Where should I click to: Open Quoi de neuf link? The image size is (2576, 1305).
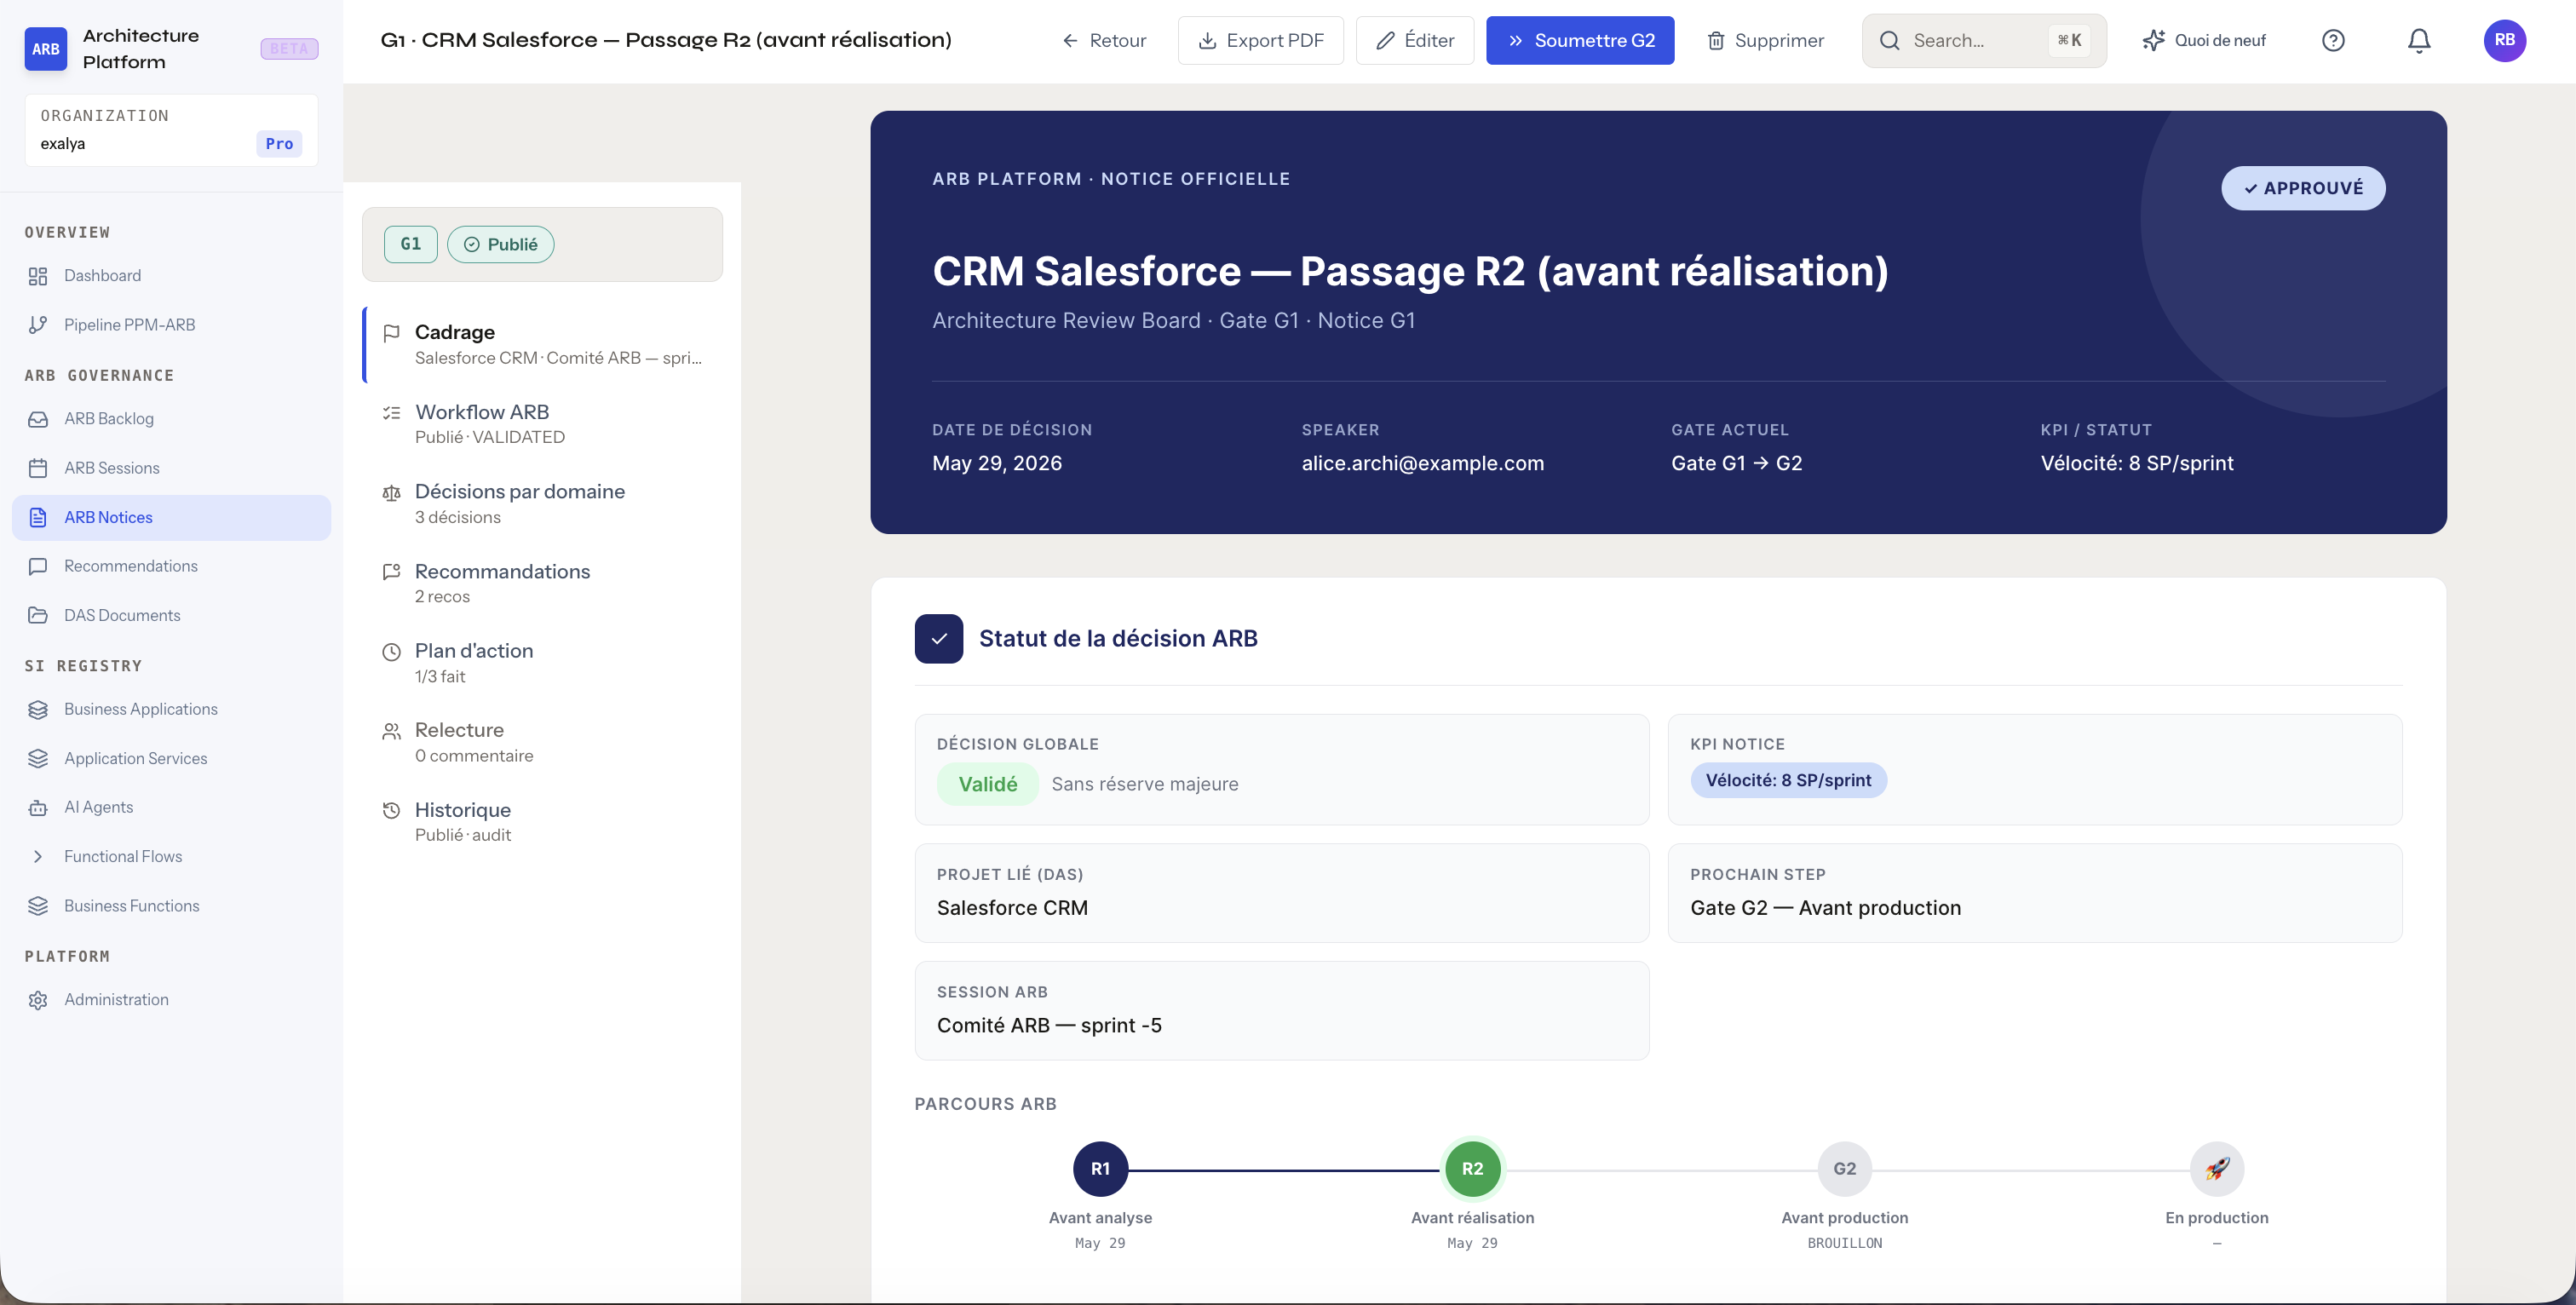pyautogui.click(x=2204, y=40)
